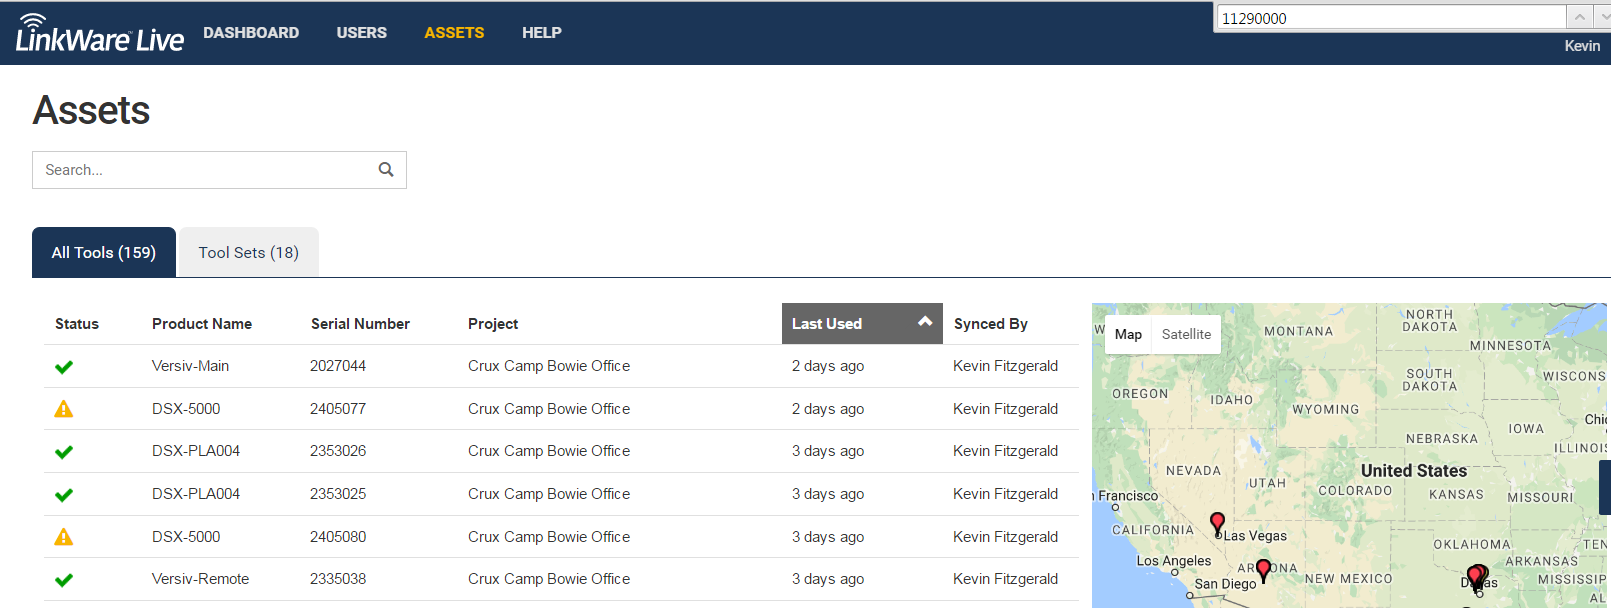This screenshot has width=1611, height=608.
Task: Click green checkmark for serial 2353025
Action: [64, 495]
